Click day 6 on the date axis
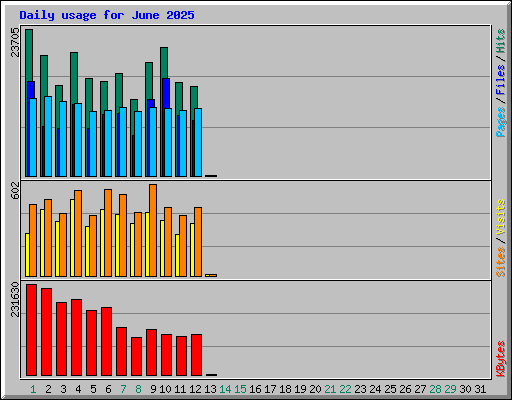The height and width of the screenshot is (400, 512). [108, 389]
